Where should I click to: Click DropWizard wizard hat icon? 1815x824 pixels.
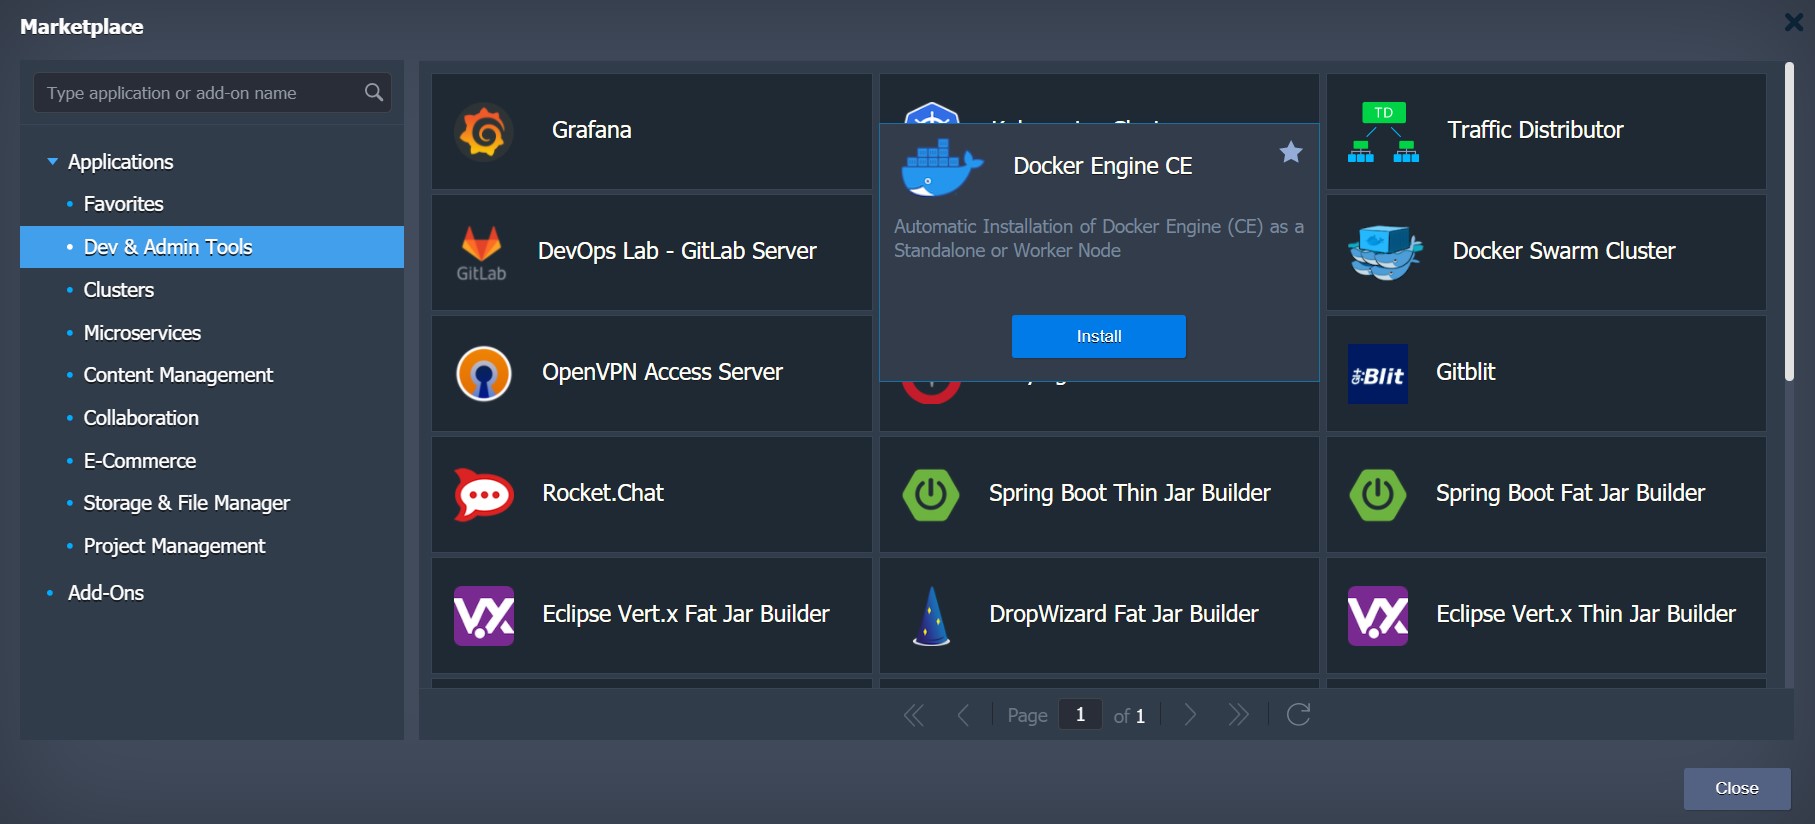932,616
